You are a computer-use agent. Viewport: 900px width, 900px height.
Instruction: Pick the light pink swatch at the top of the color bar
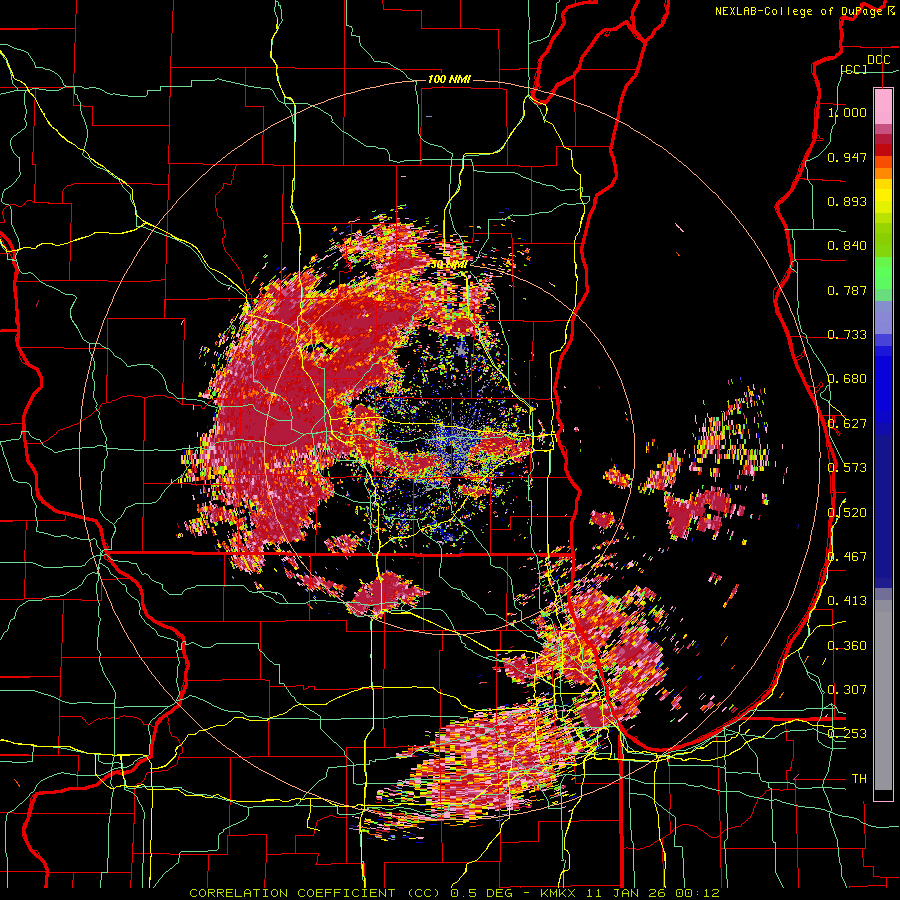tap(883, 106)
